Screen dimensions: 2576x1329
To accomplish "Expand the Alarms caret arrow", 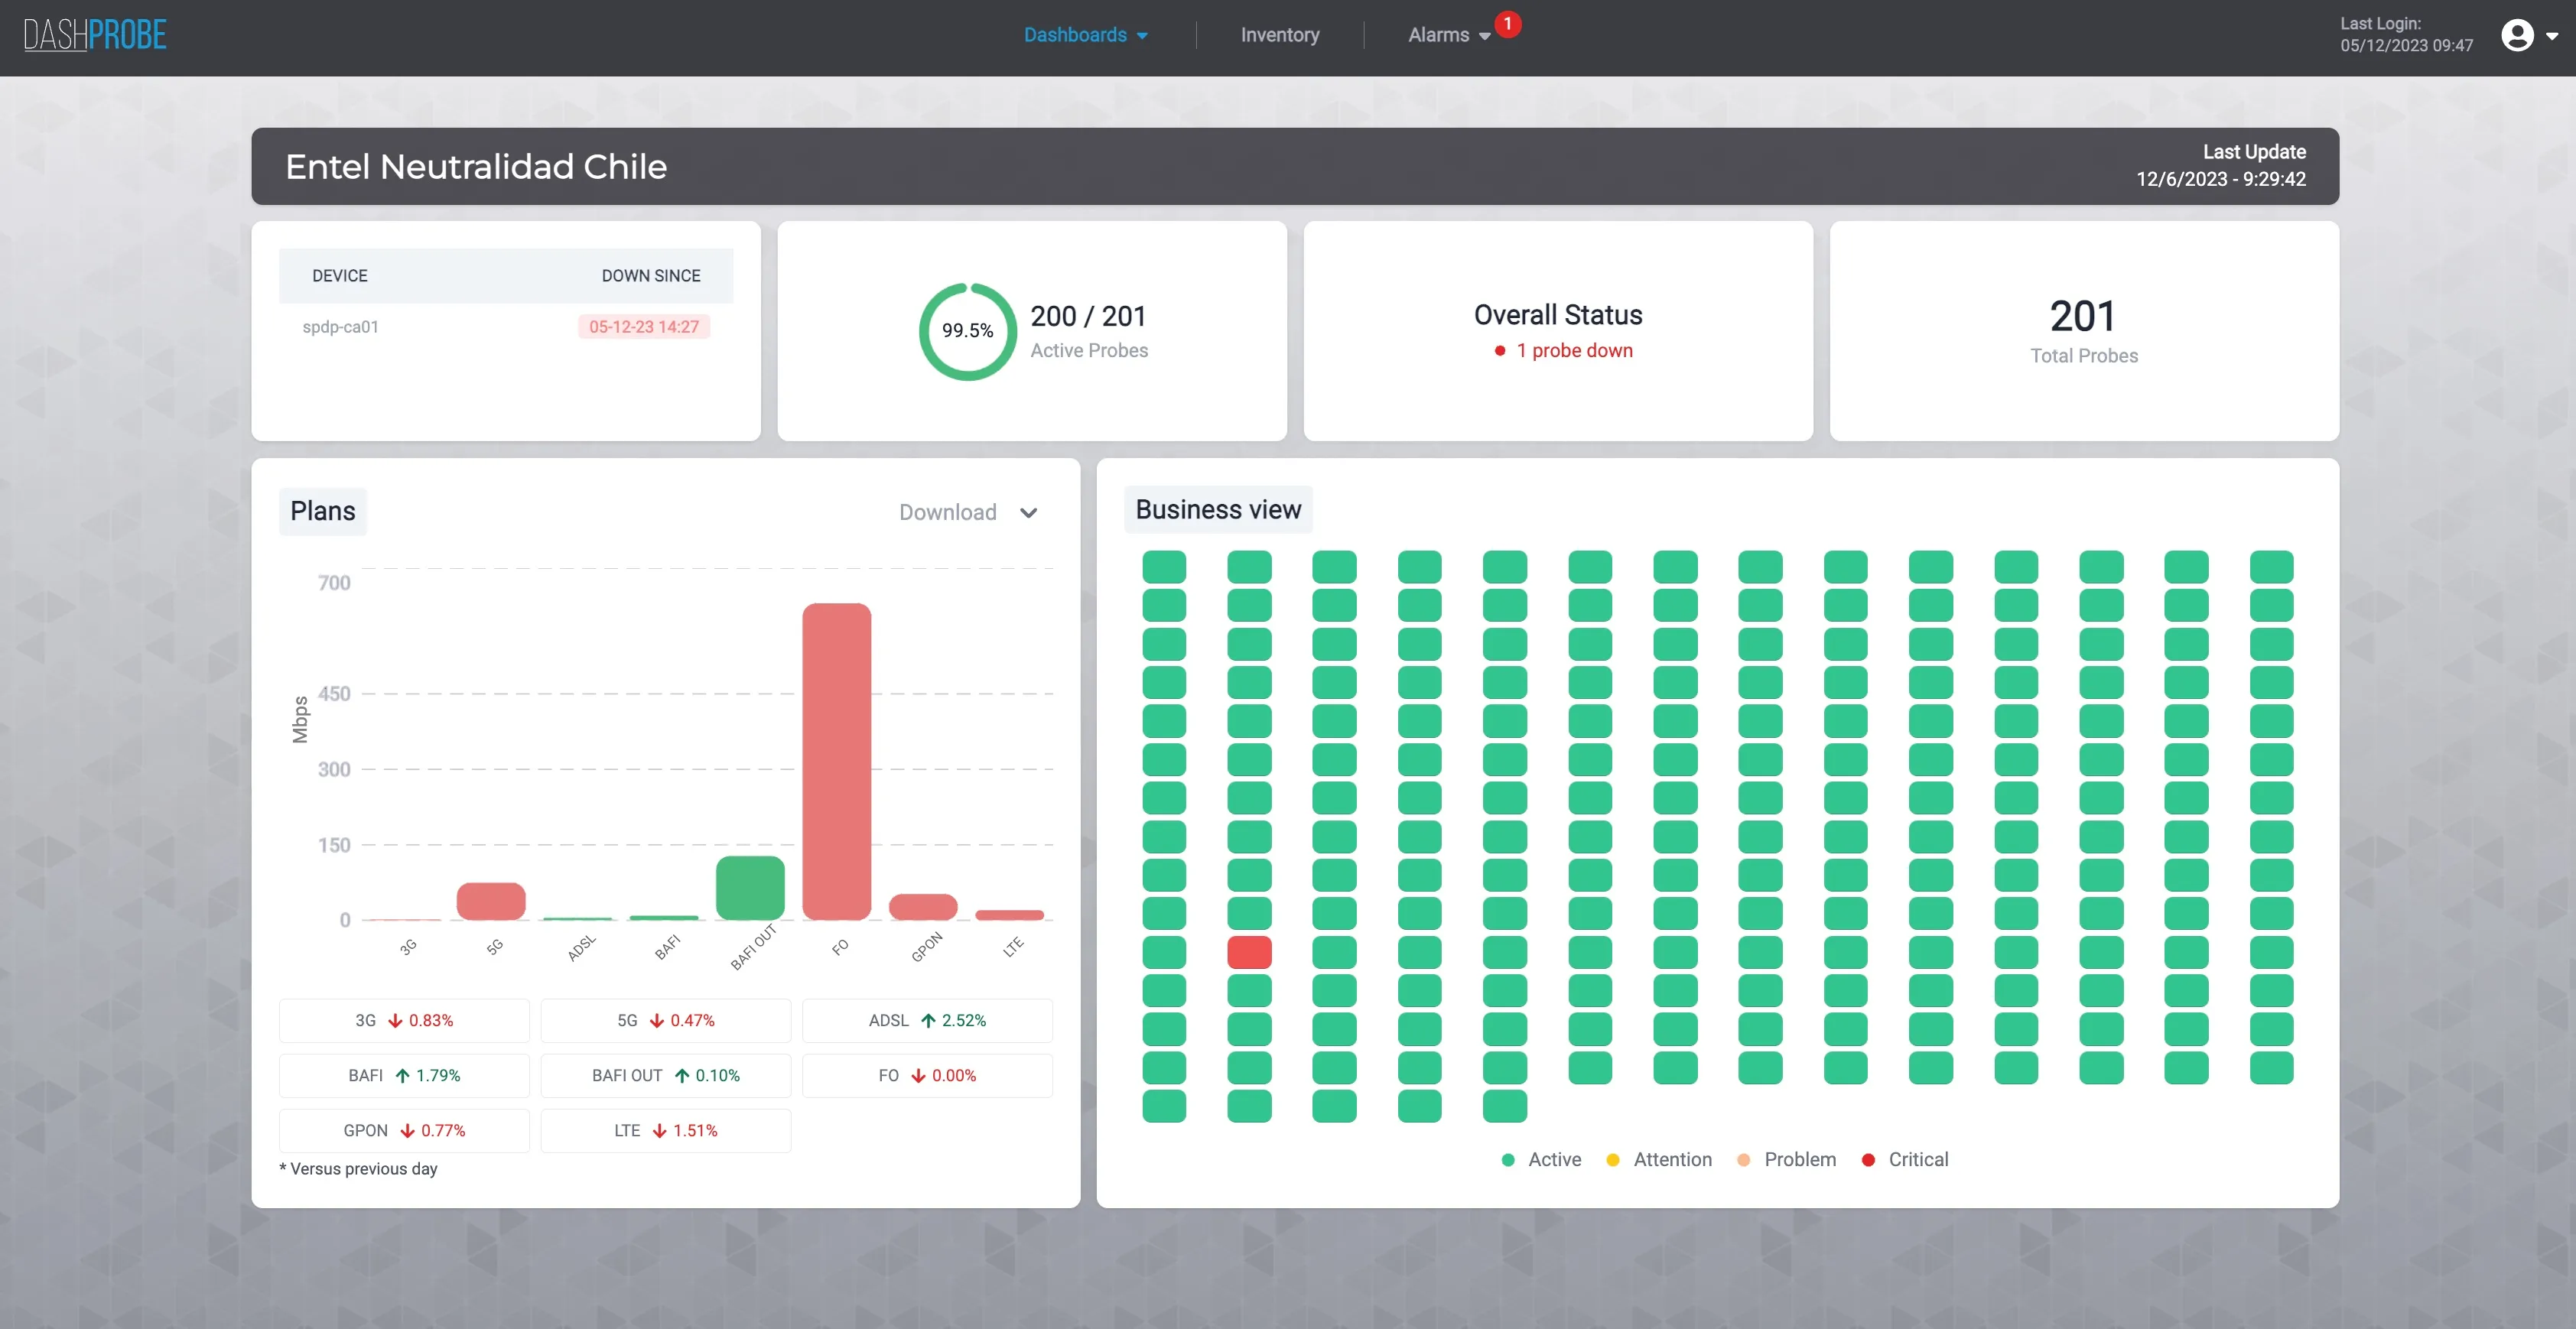I will (1485, 36).
